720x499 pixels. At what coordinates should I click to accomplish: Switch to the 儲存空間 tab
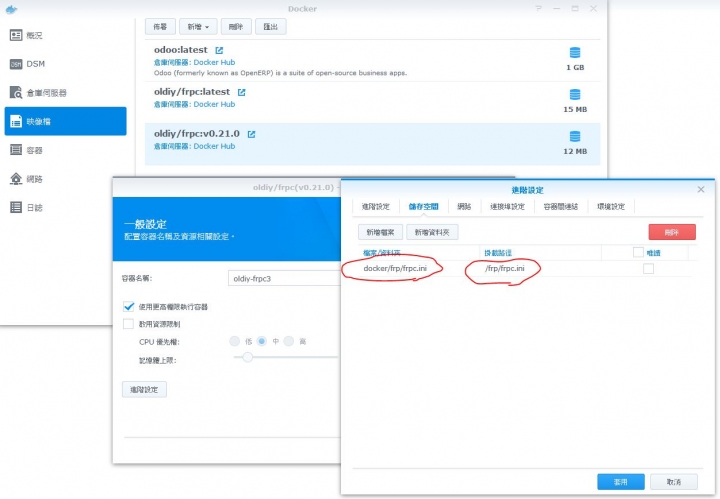423,207
